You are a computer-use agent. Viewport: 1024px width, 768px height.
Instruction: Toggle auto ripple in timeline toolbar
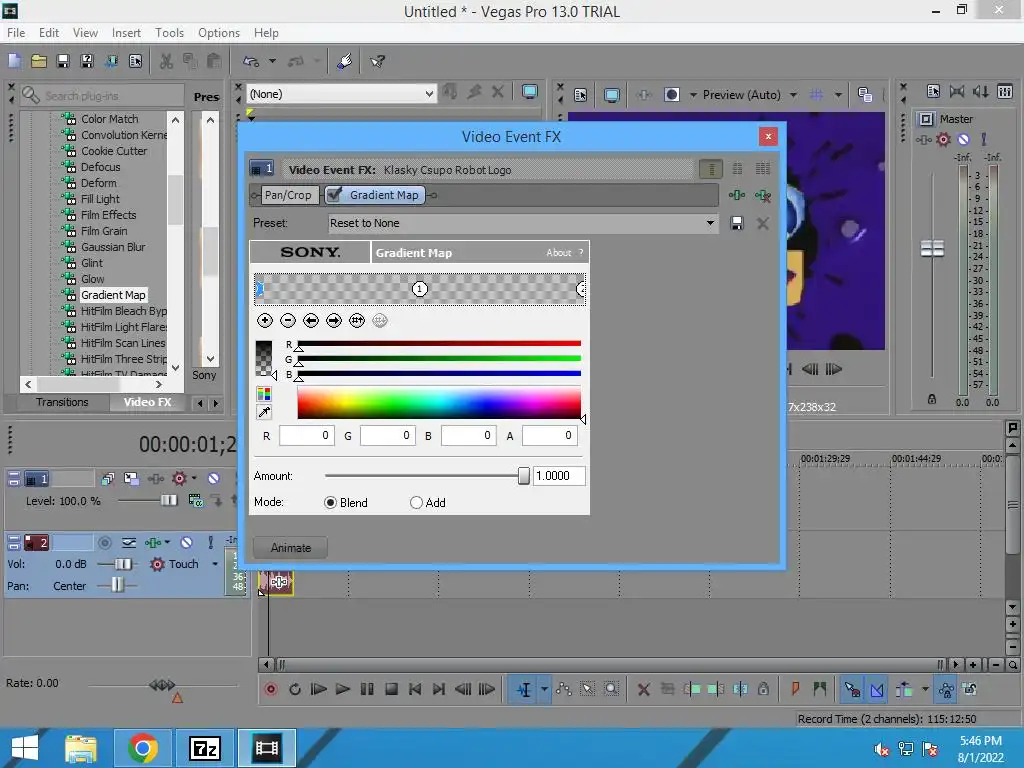(904, 689)
